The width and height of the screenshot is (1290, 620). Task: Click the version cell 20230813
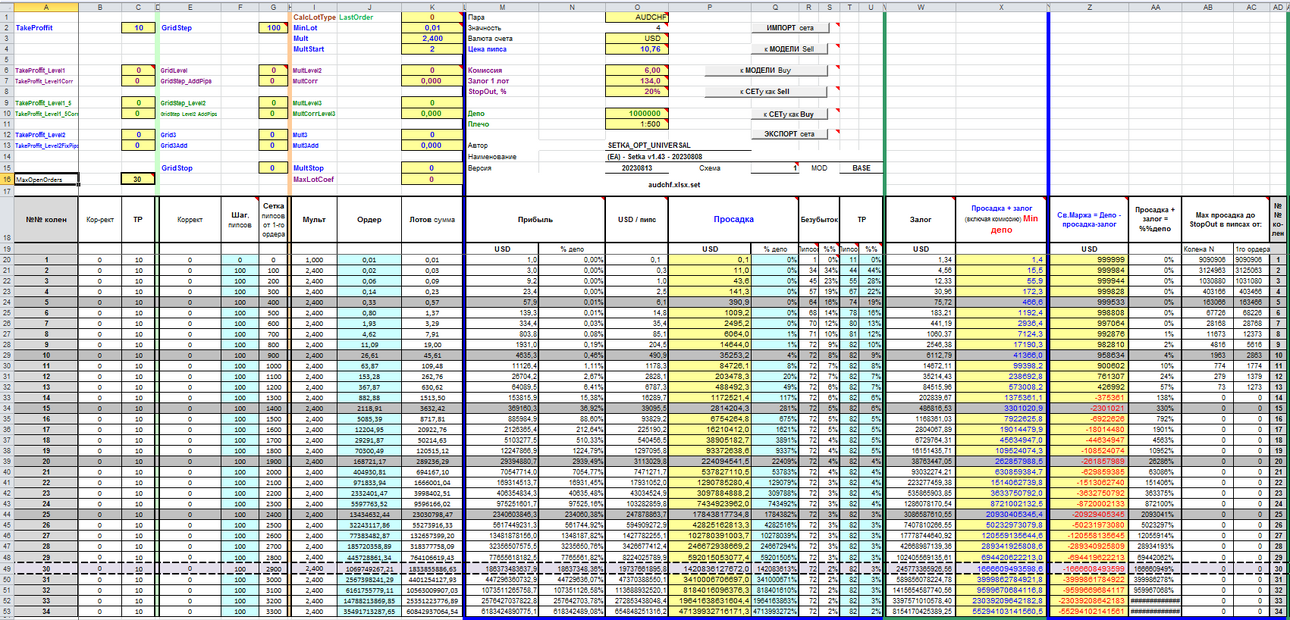[x=635, y=168]
